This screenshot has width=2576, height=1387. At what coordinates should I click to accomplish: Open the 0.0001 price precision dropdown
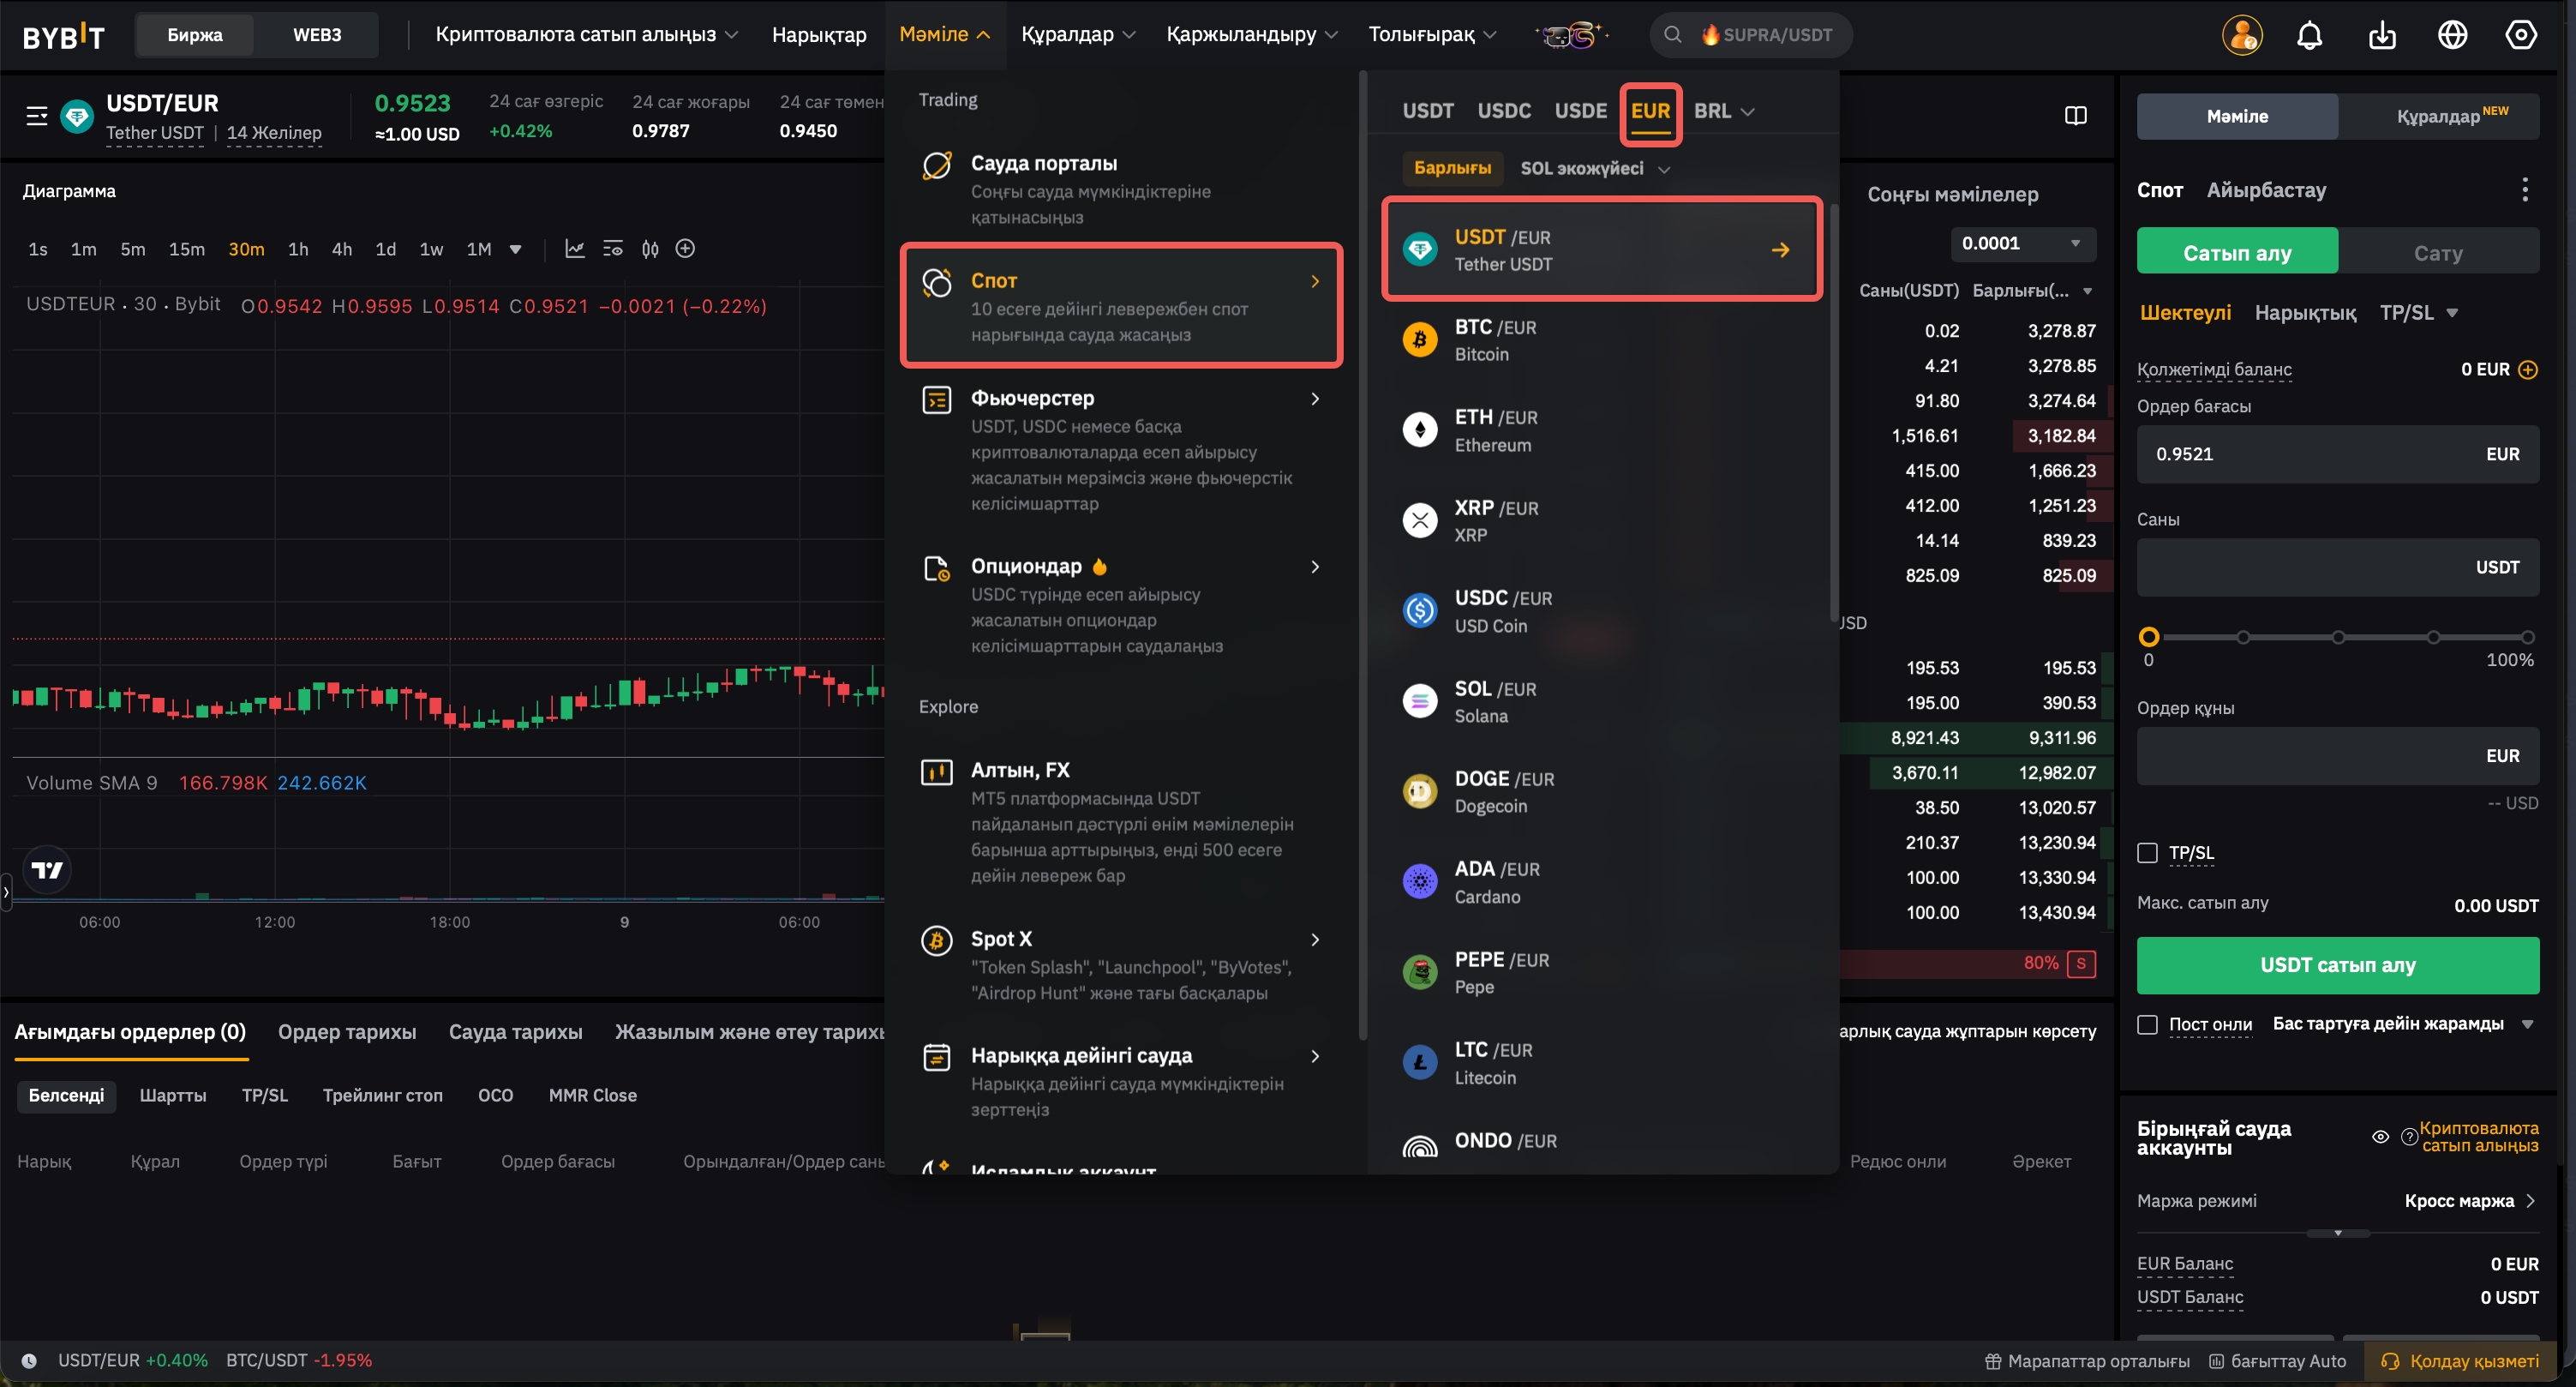click(2022, 243)
